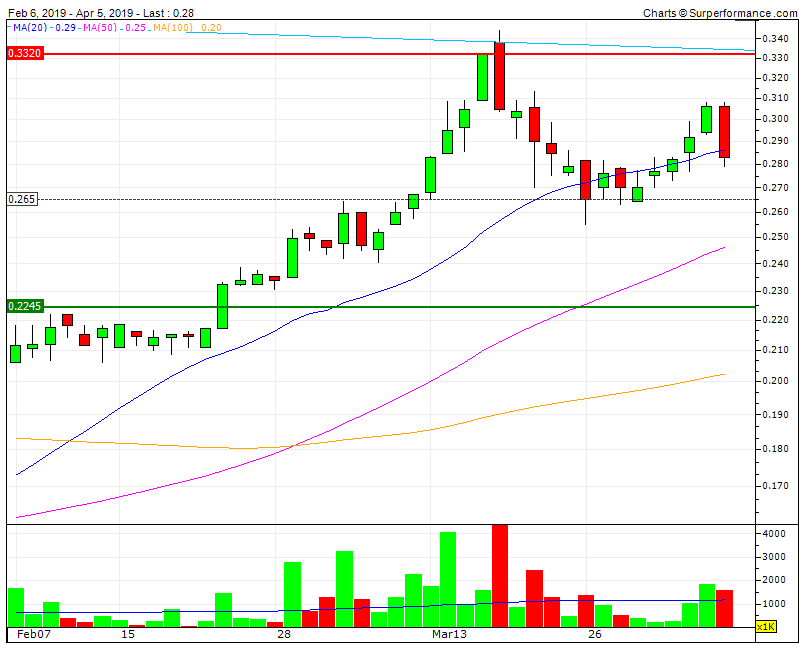The image size is (805, 650).
Task: Click the green 0.2245 support level tag
Action: click(25, 306)
